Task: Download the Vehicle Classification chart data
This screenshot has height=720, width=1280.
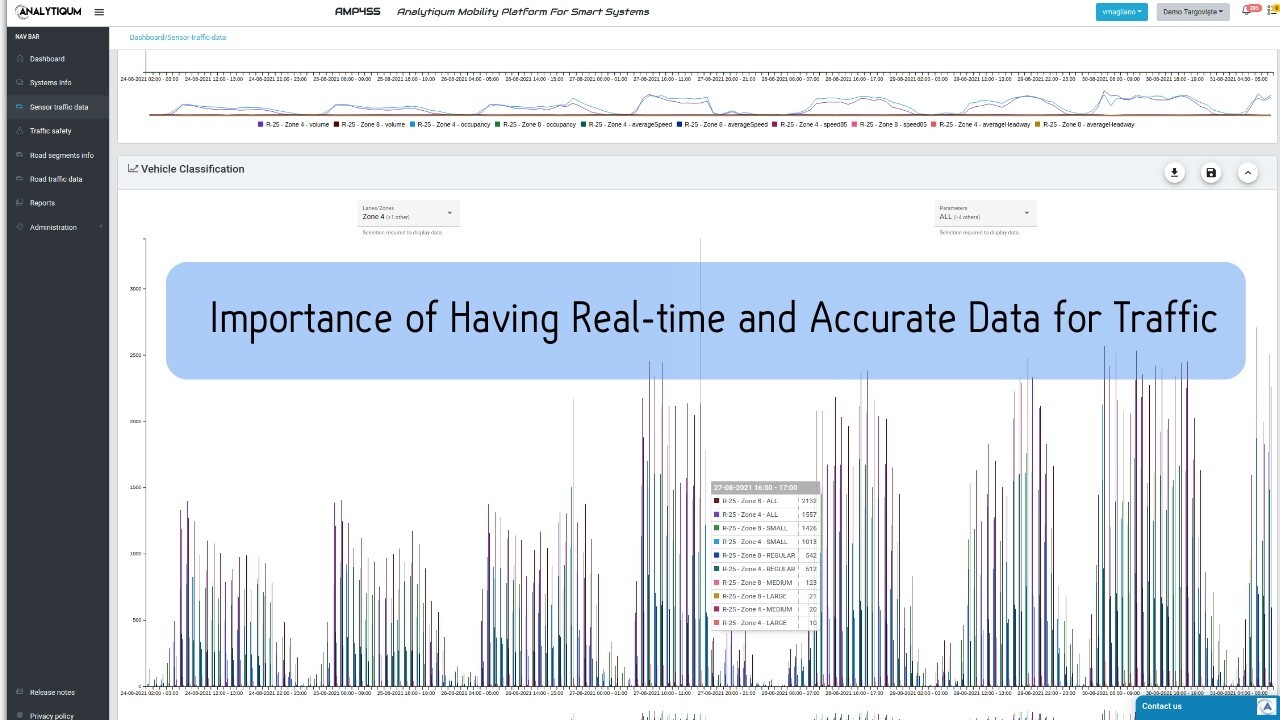Action: [1175, 172]
